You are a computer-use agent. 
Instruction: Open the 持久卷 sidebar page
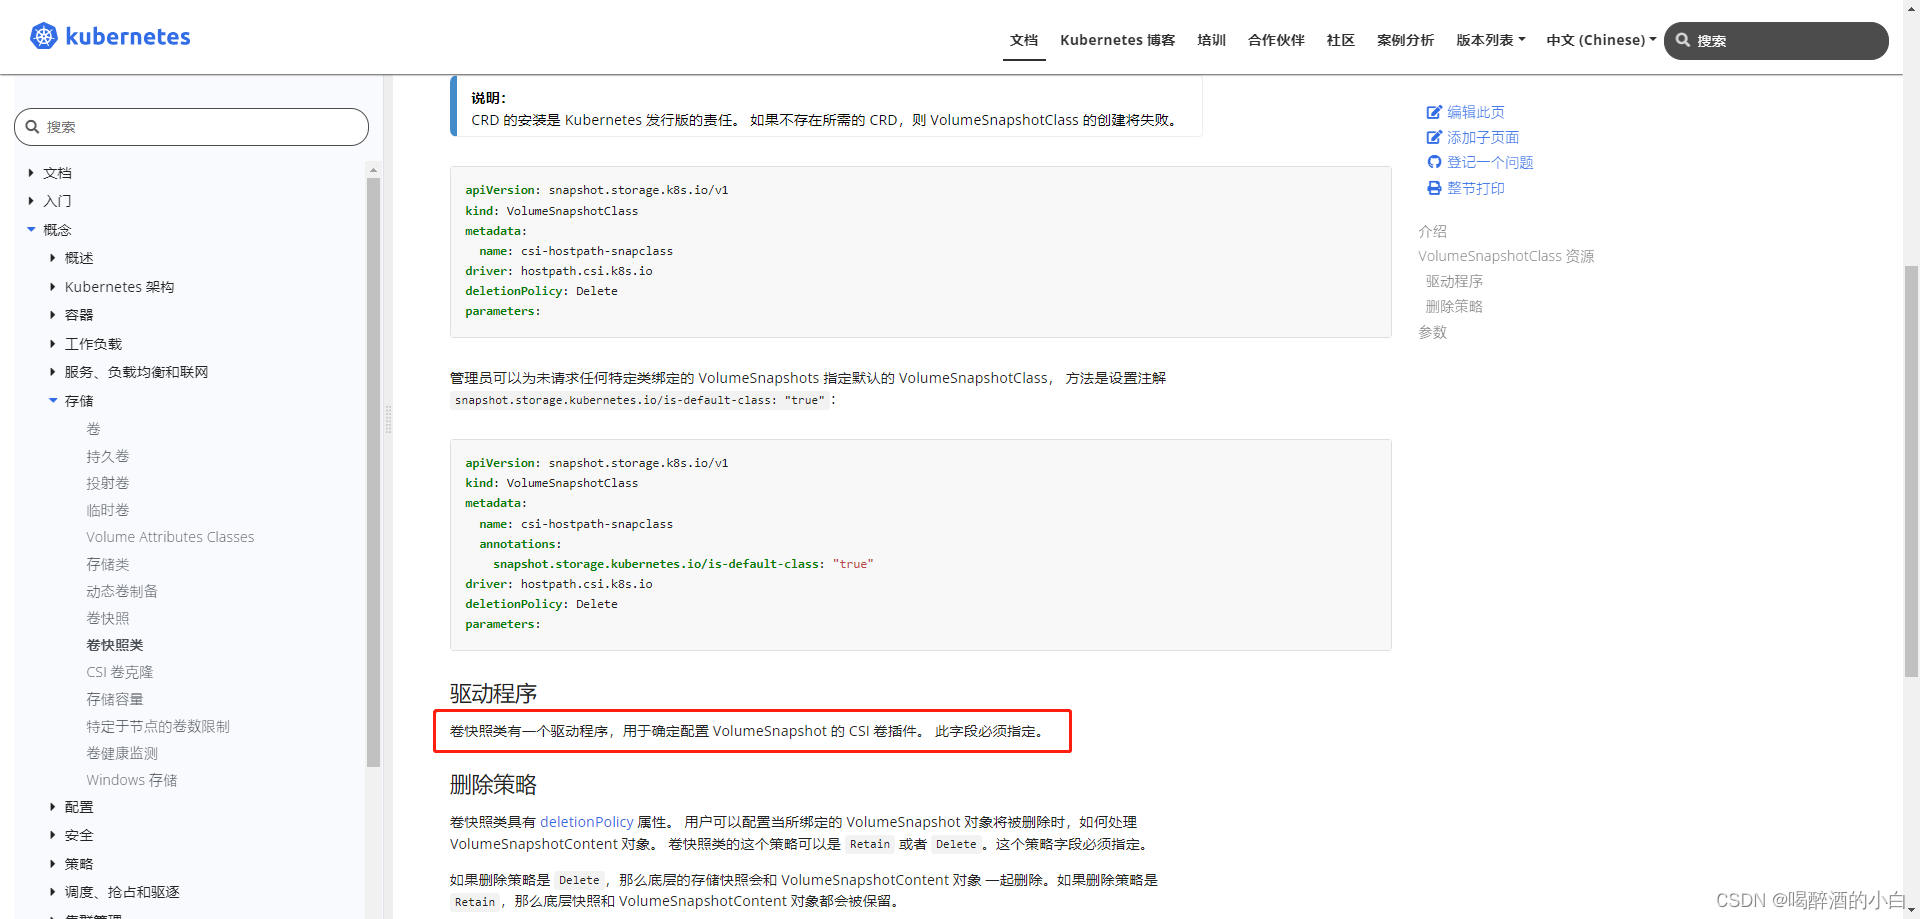click(108, 456)
